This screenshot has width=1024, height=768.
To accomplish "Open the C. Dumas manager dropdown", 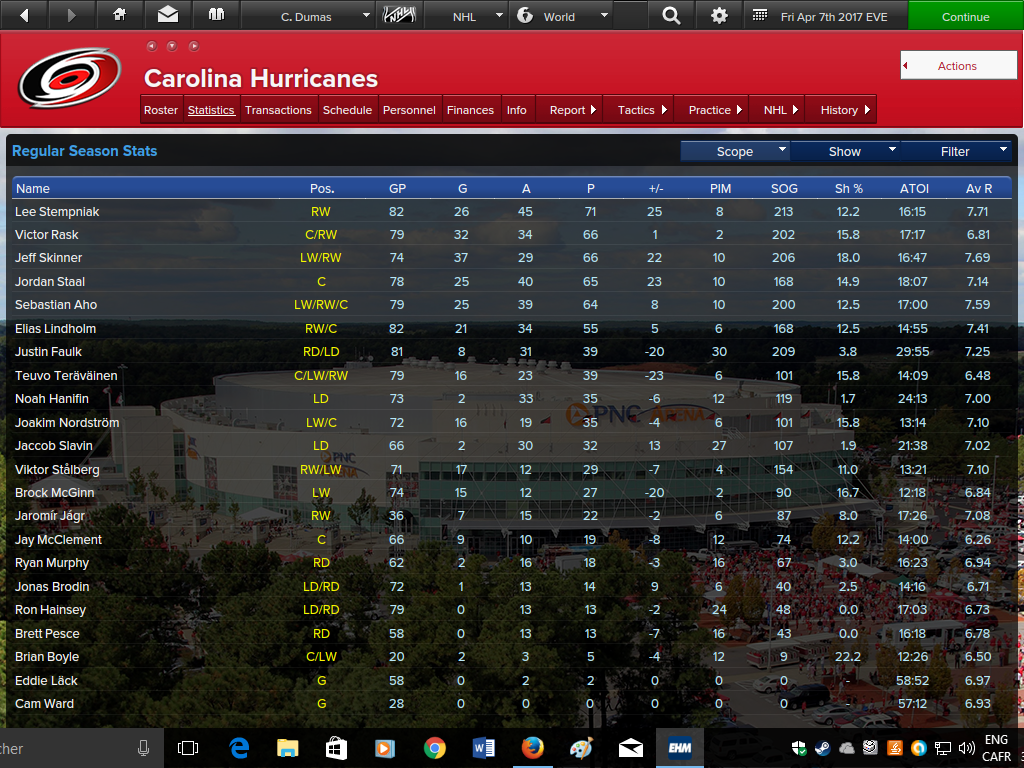I will (x=309, y=15).
